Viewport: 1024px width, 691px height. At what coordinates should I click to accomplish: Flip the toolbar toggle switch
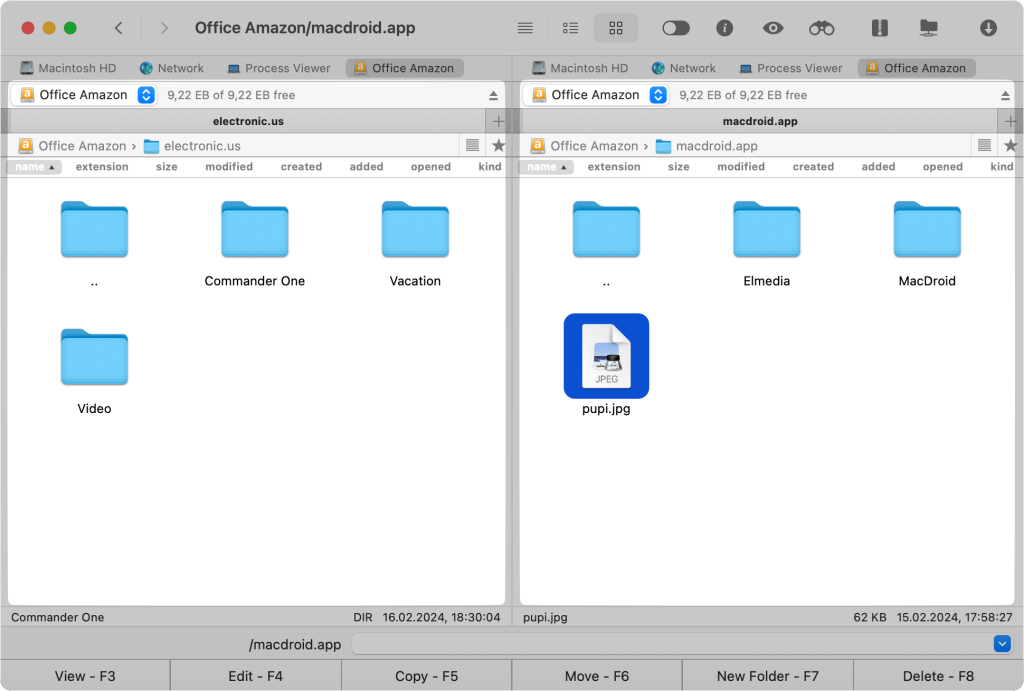[x=675, y=28]
